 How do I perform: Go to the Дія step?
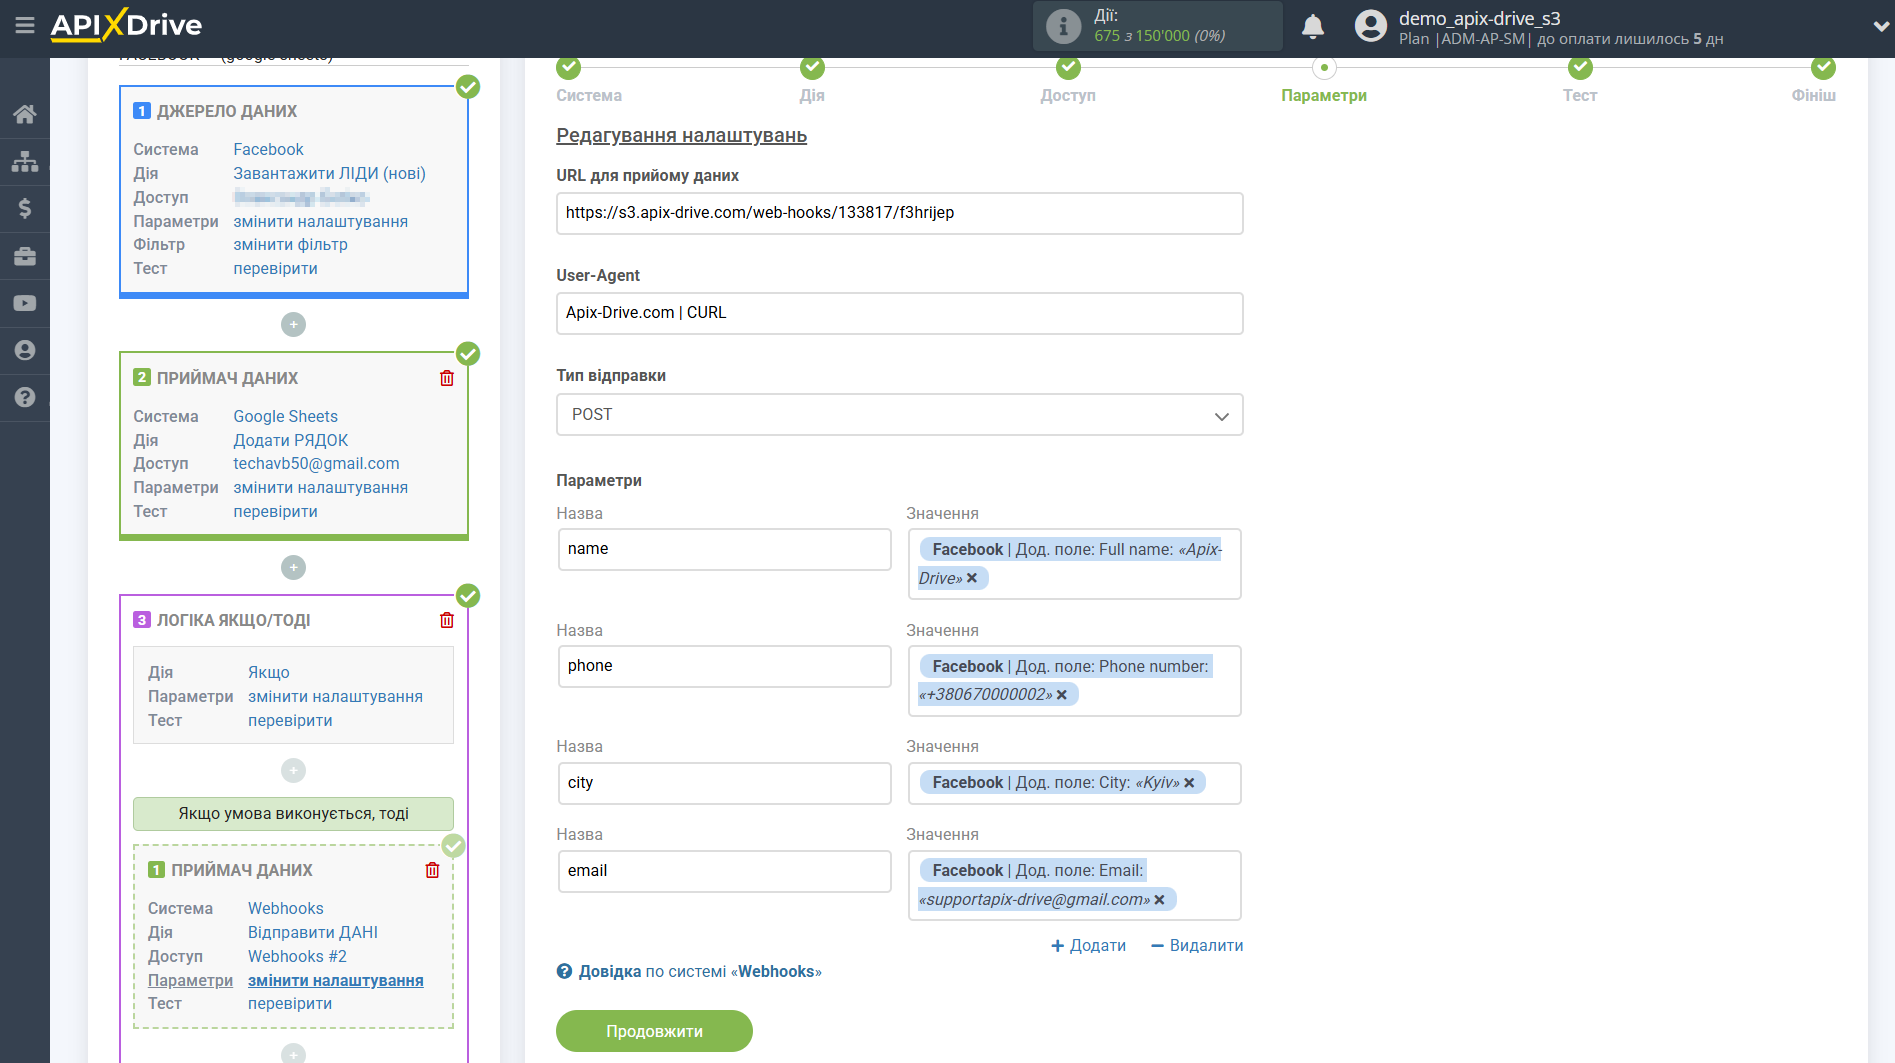pos(812,95)
